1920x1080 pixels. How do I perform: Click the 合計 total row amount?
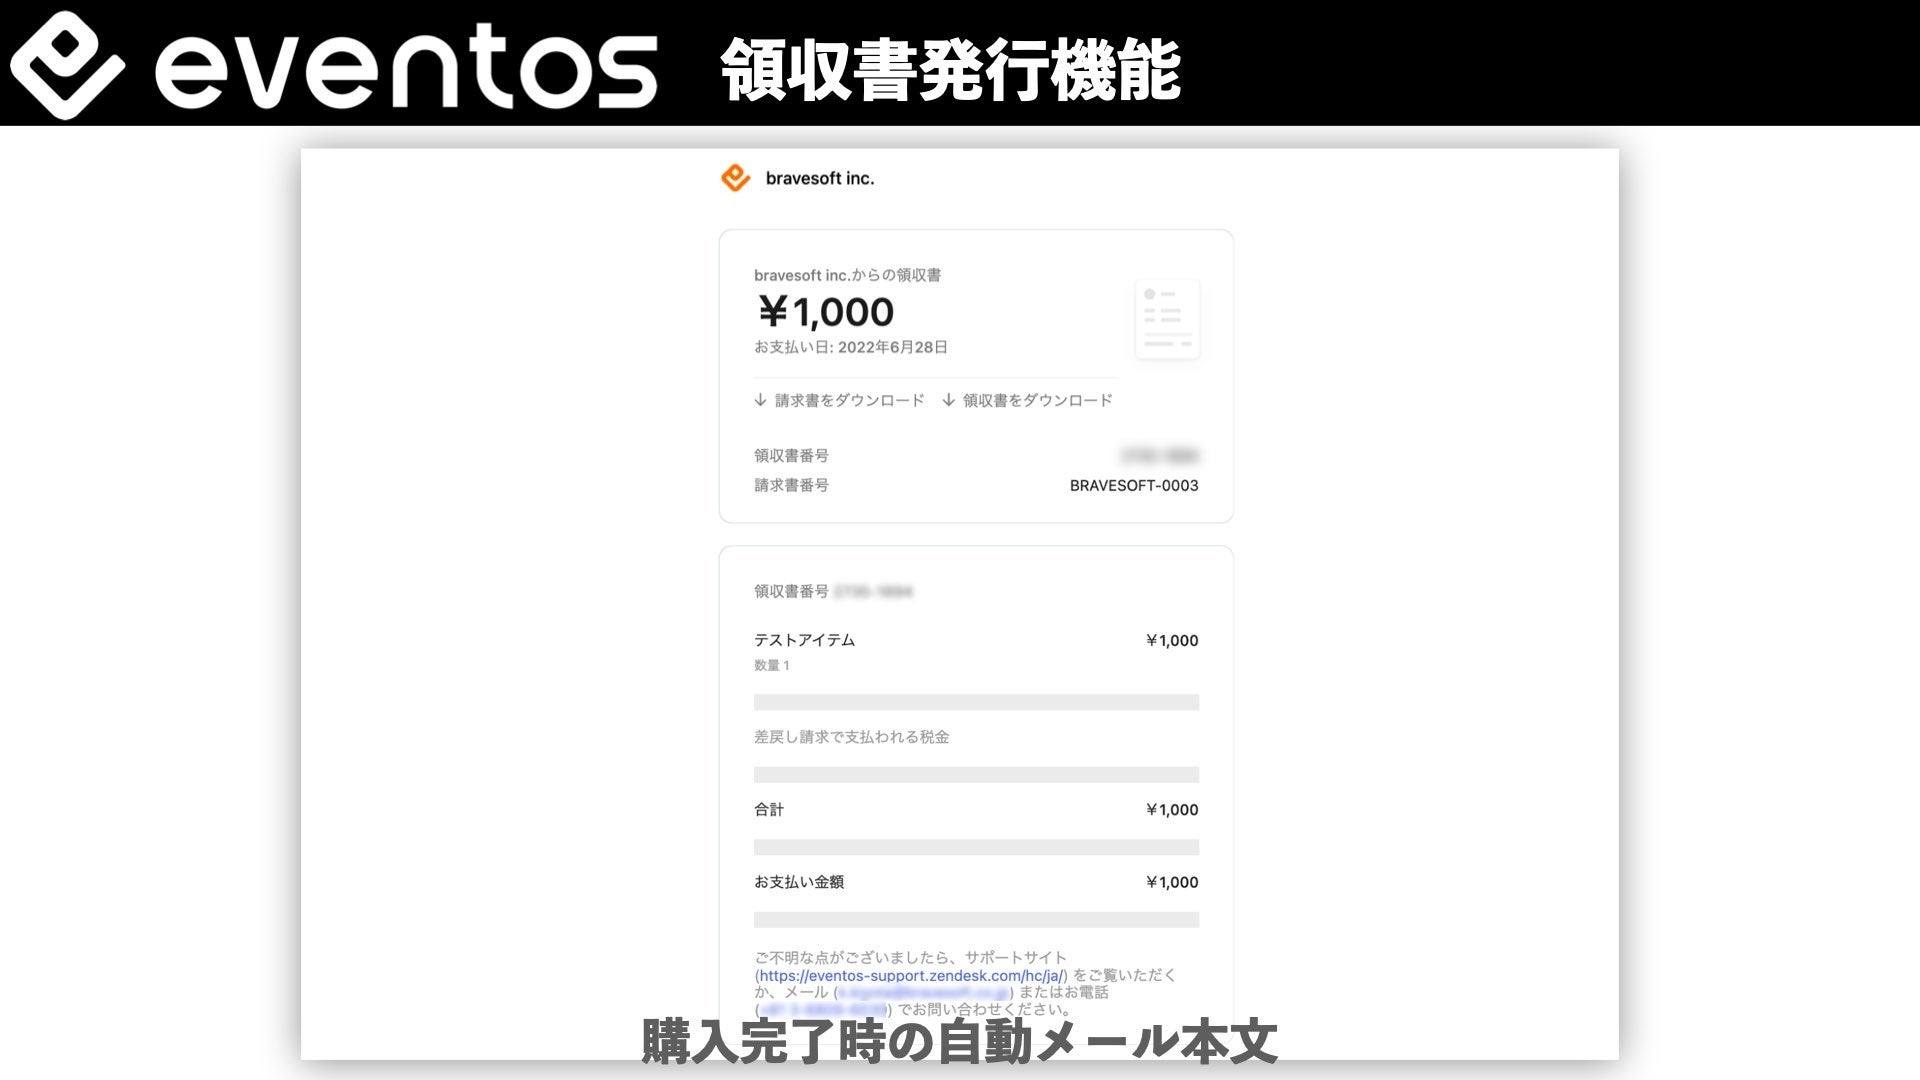click(1172, 810)
